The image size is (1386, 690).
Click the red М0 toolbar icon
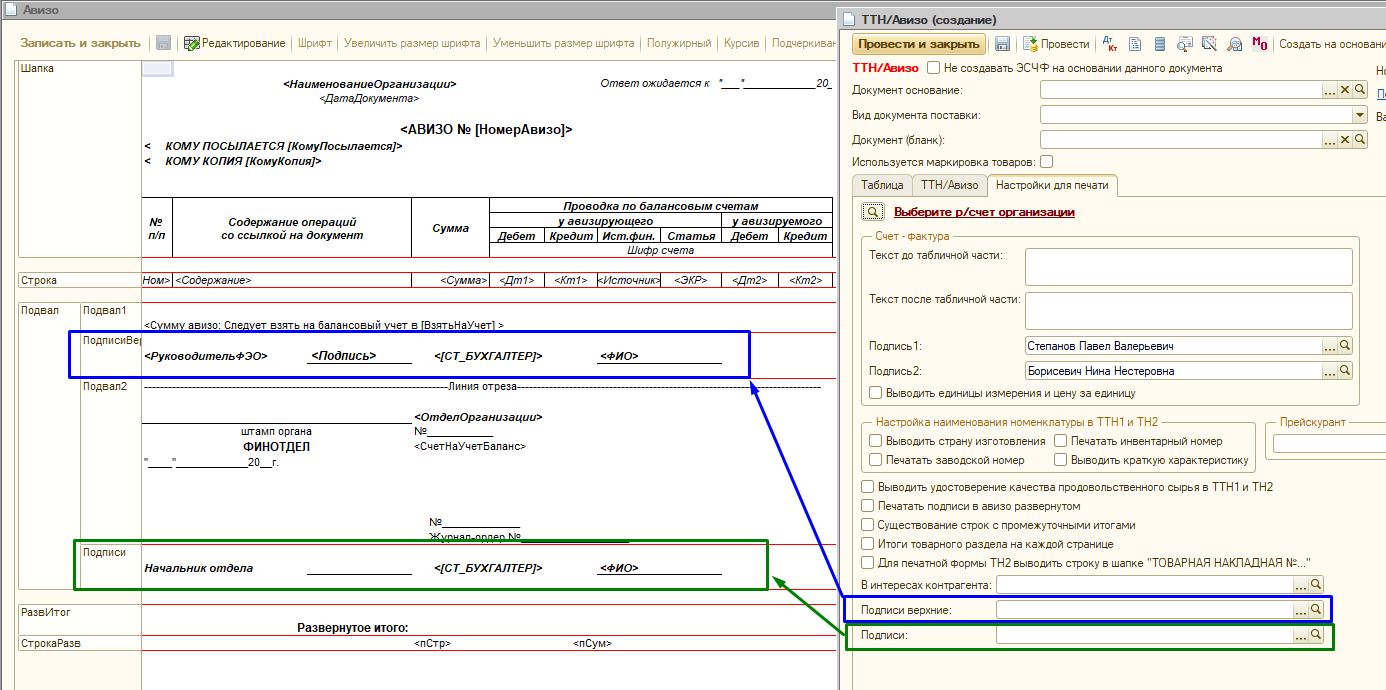click(1260, 44)
